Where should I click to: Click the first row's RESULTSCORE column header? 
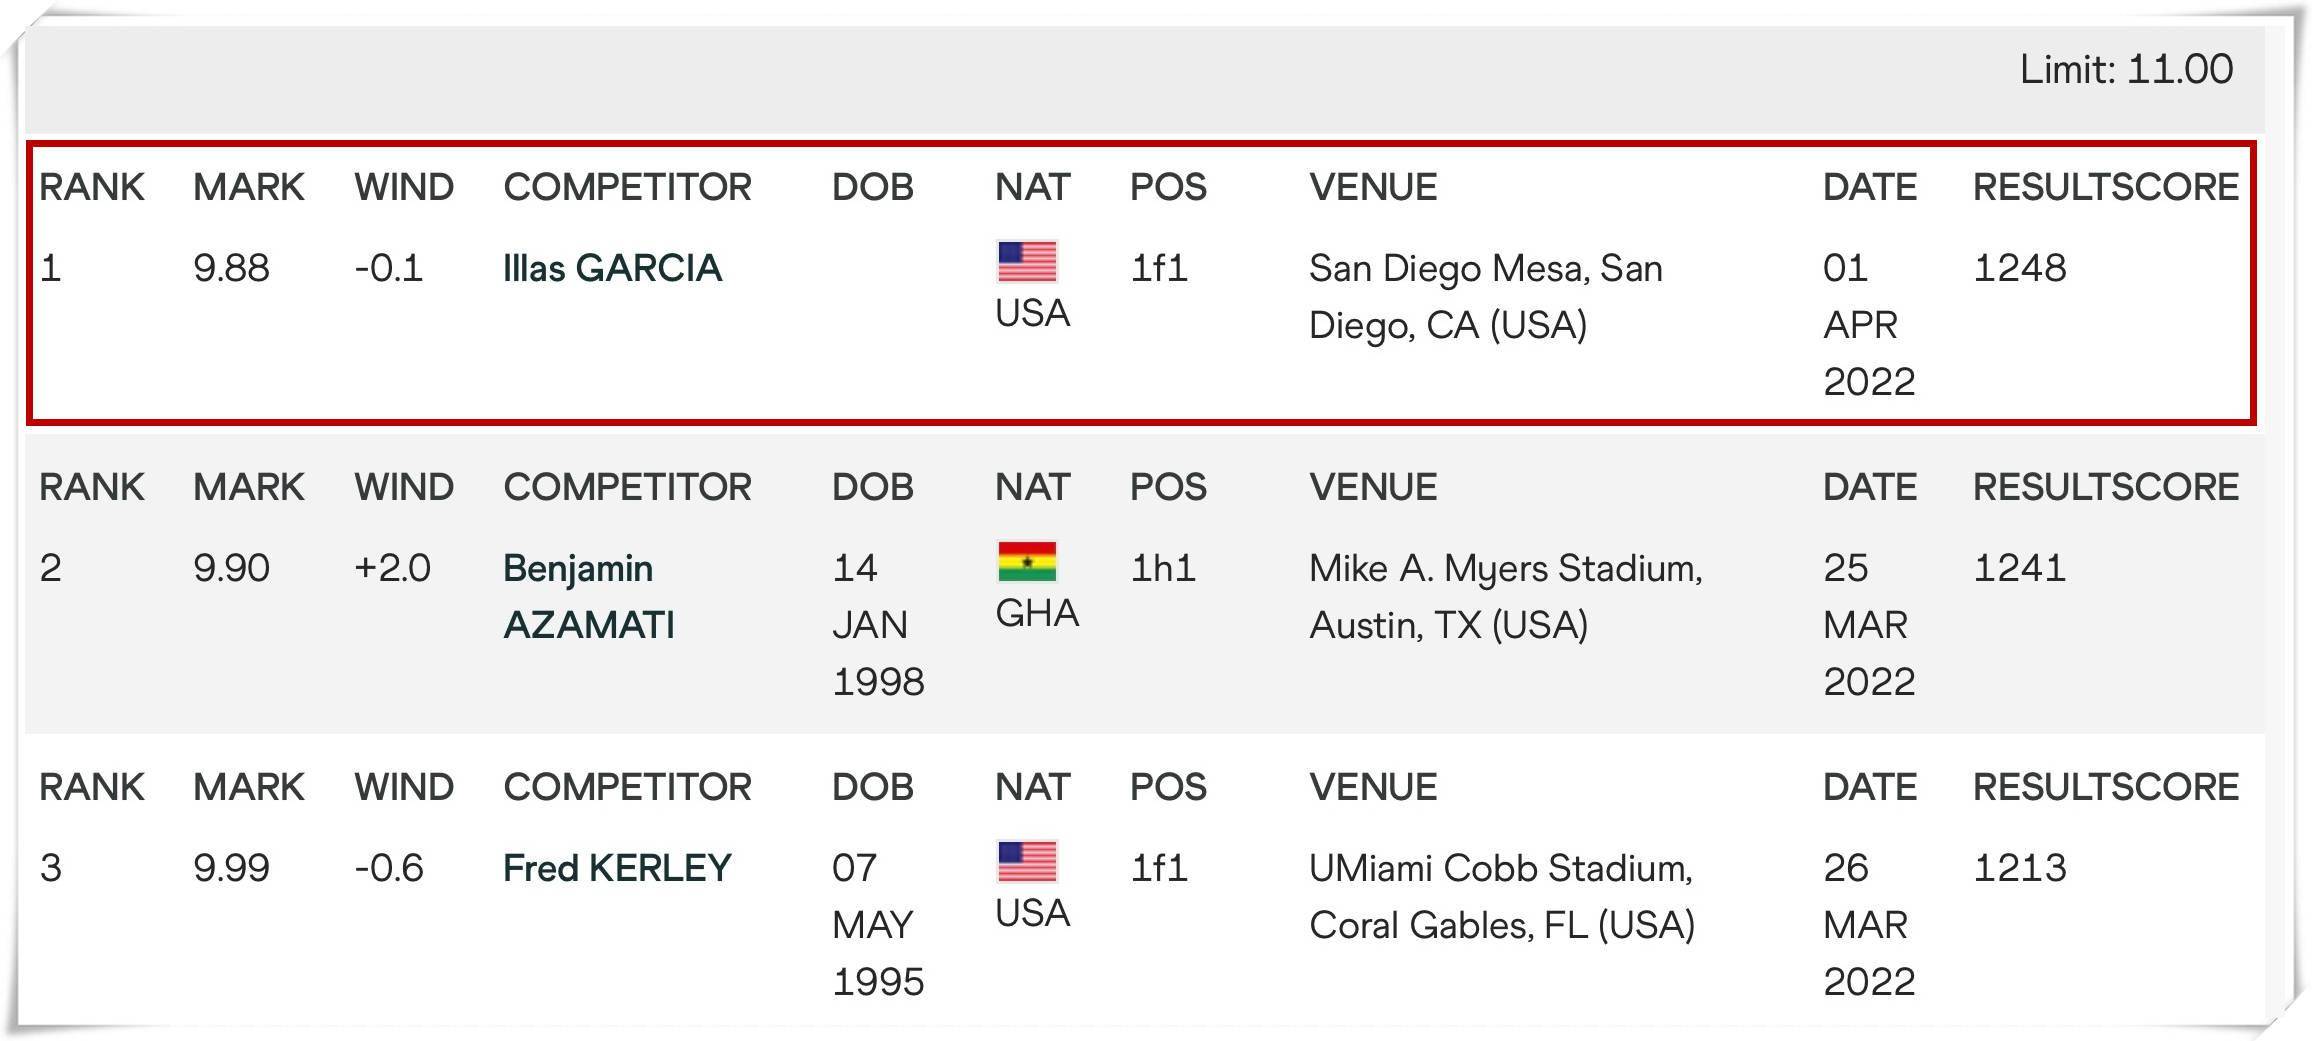(2105, 187)
